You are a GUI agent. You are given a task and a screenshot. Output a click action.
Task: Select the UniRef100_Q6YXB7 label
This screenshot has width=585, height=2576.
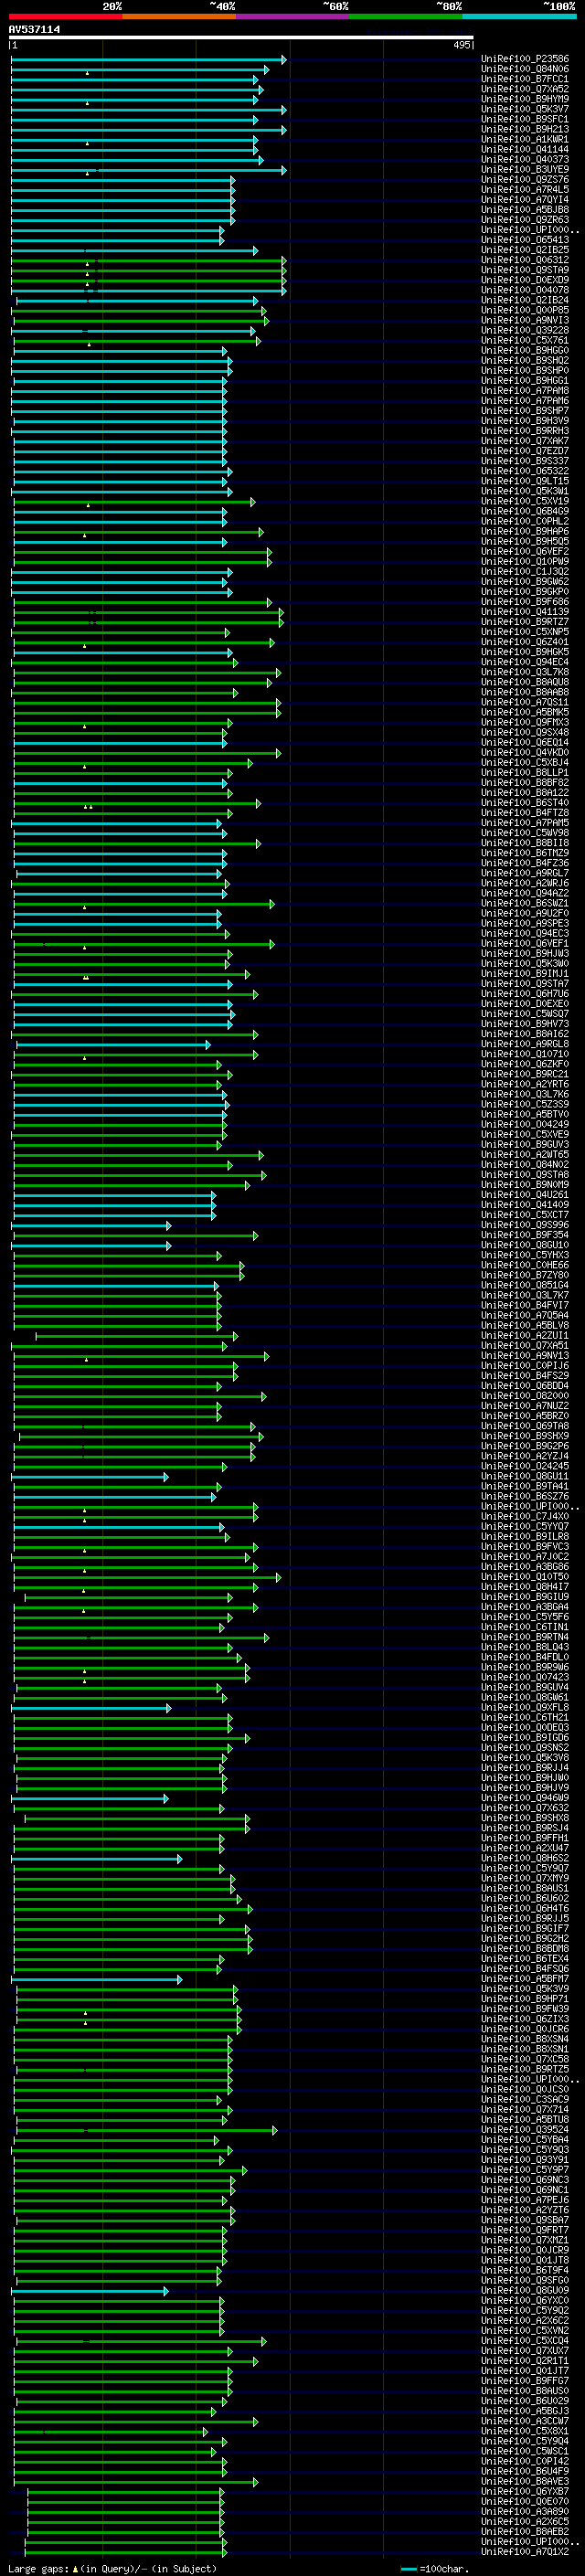coord(525,2492)
